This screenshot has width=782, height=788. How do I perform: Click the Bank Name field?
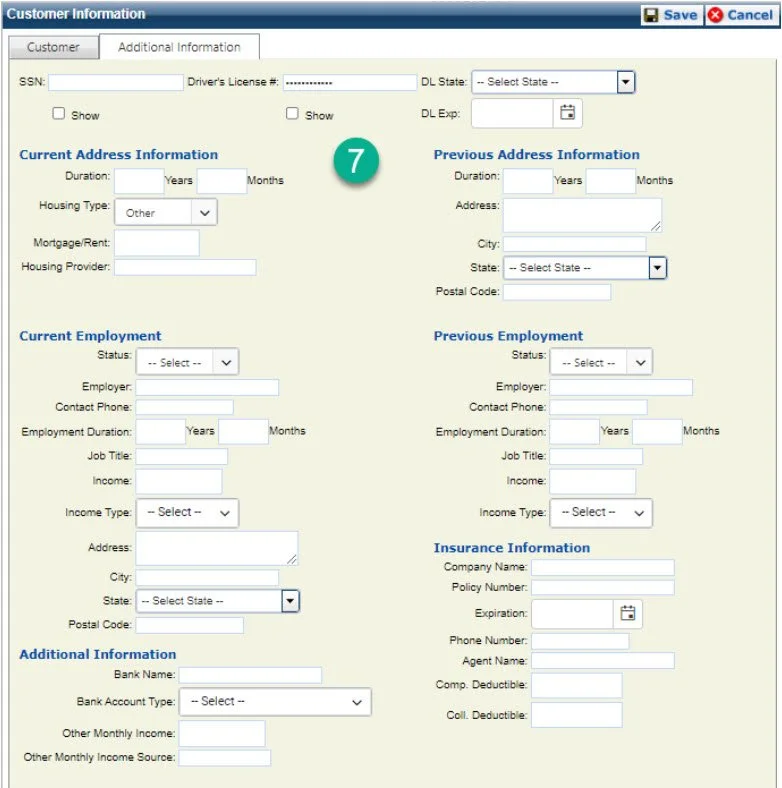click(x=250, y=675)
